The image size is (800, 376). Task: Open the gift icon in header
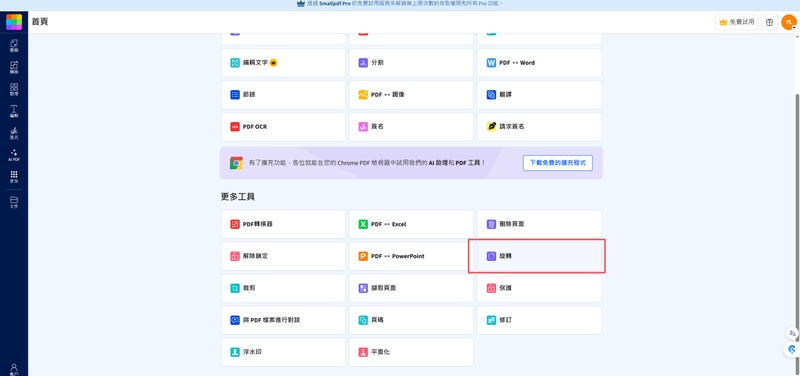pyautogui.click(x=769, y=22)
